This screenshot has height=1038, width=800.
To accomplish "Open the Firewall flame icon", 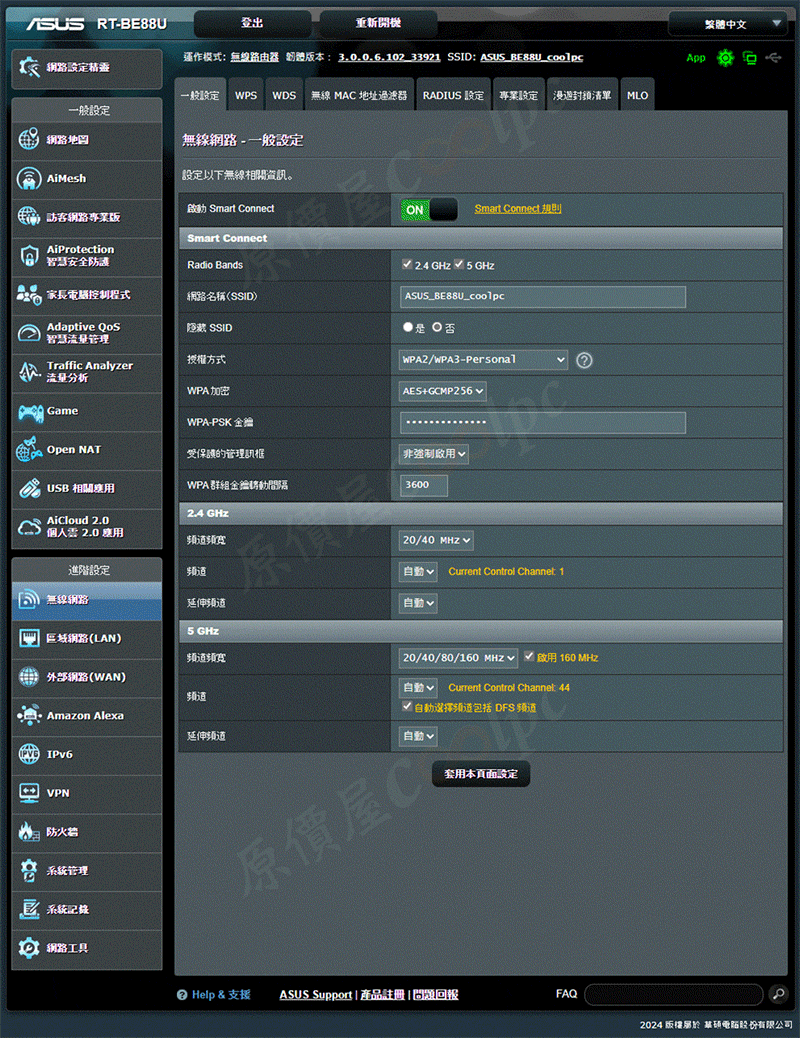I will 28,831.
